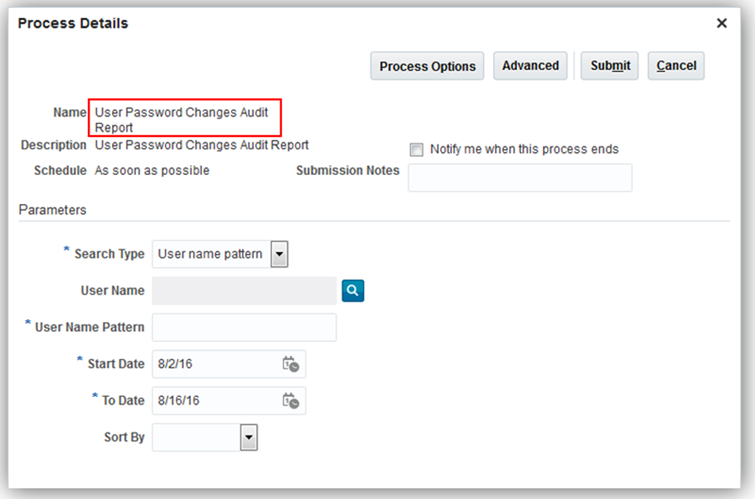
Task: Click the greyed-out User Name field
Action: pos(244,291)
